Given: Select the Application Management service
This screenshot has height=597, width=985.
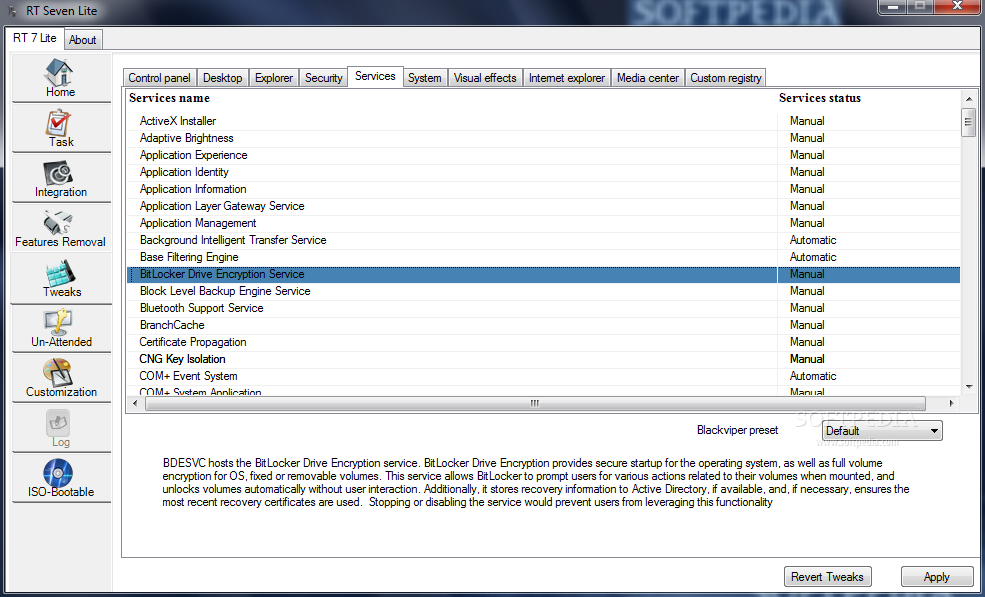Looking at the screenshot, I should click(x=543, y=223).
